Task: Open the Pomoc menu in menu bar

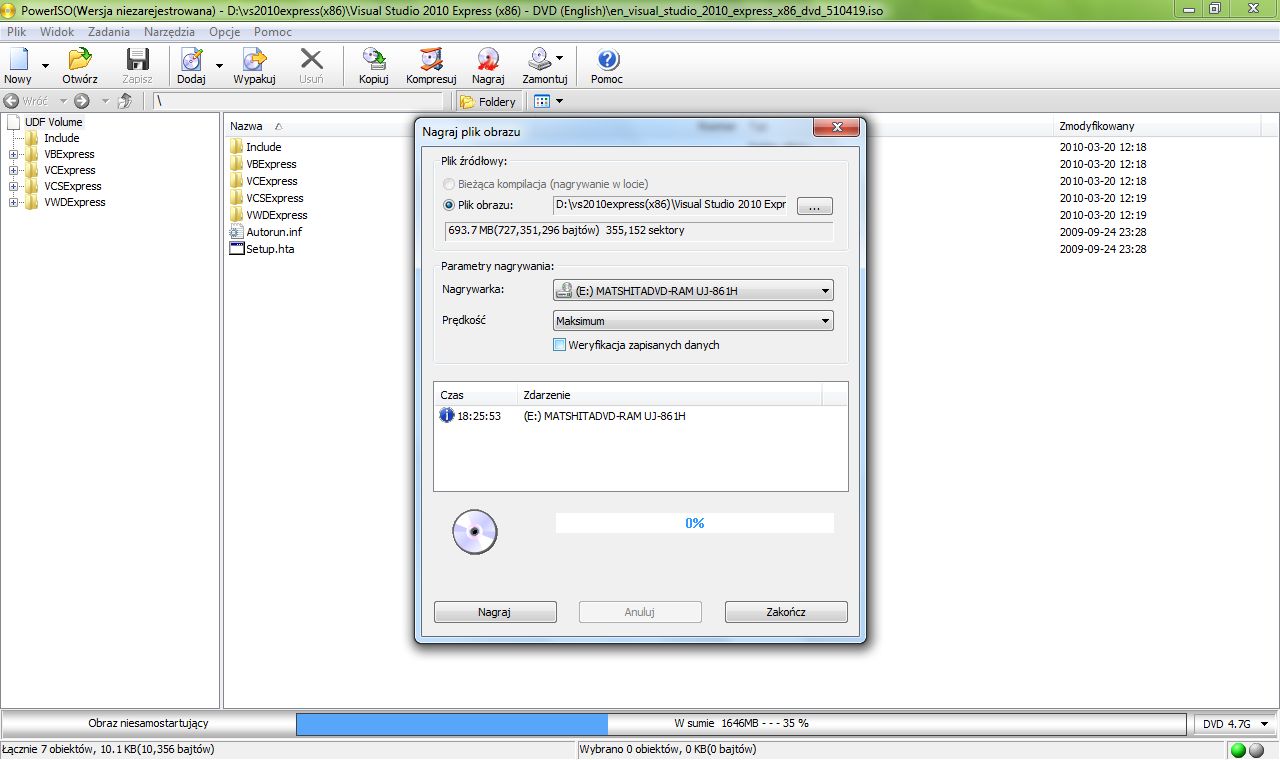Action: (x=273, y=32)
